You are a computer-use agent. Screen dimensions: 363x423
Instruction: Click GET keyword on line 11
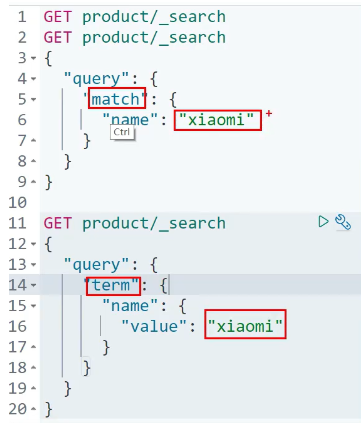58,223
